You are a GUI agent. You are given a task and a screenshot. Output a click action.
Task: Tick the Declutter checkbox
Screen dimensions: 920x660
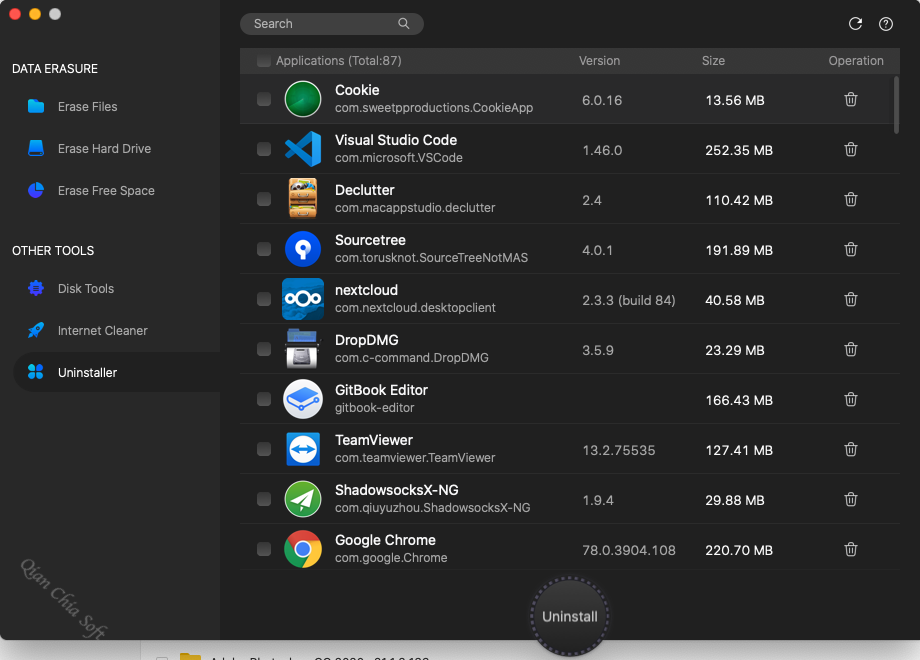pos(264,199)
